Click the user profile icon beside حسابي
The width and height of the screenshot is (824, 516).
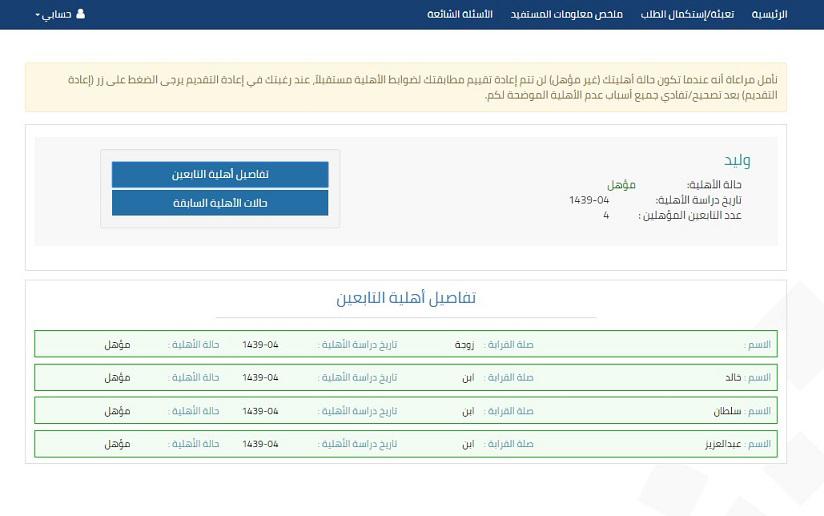81,14
